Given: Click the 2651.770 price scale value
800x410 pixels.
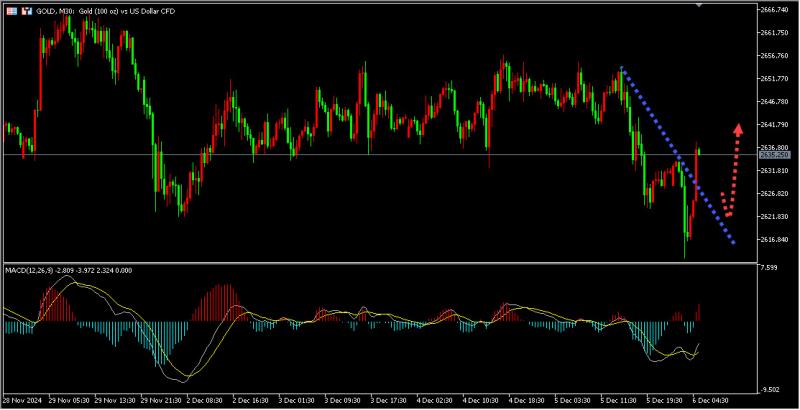Looking at the screenshot, I should [774, 79].
